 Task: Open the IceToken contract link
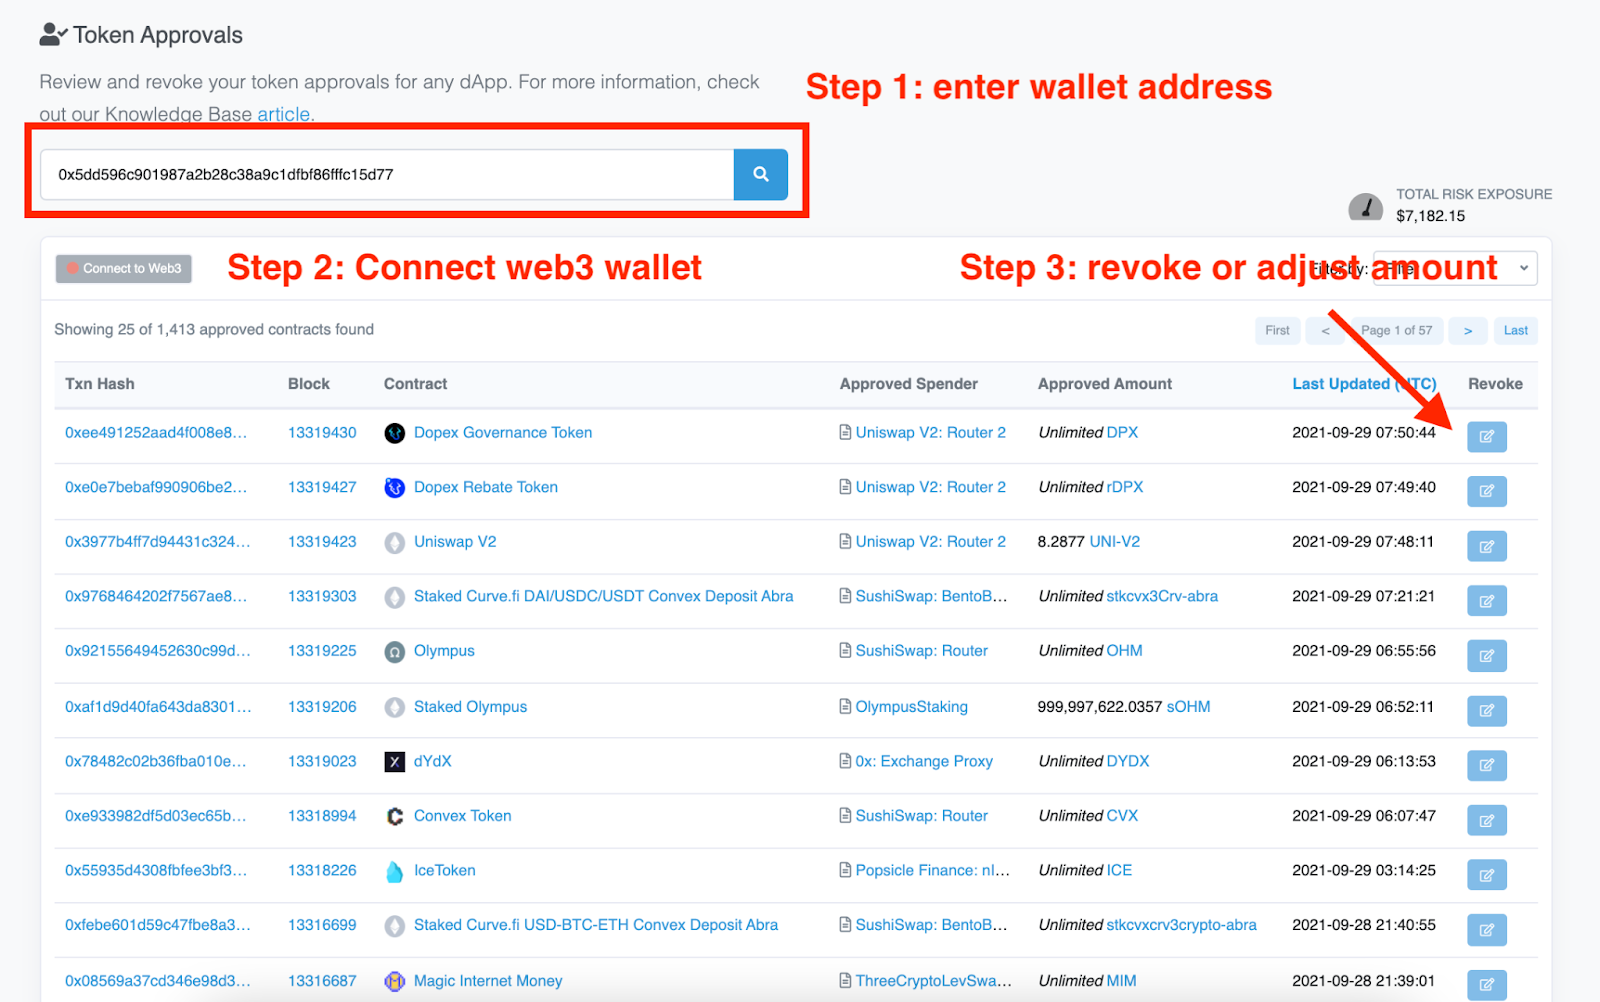[445, 871]
